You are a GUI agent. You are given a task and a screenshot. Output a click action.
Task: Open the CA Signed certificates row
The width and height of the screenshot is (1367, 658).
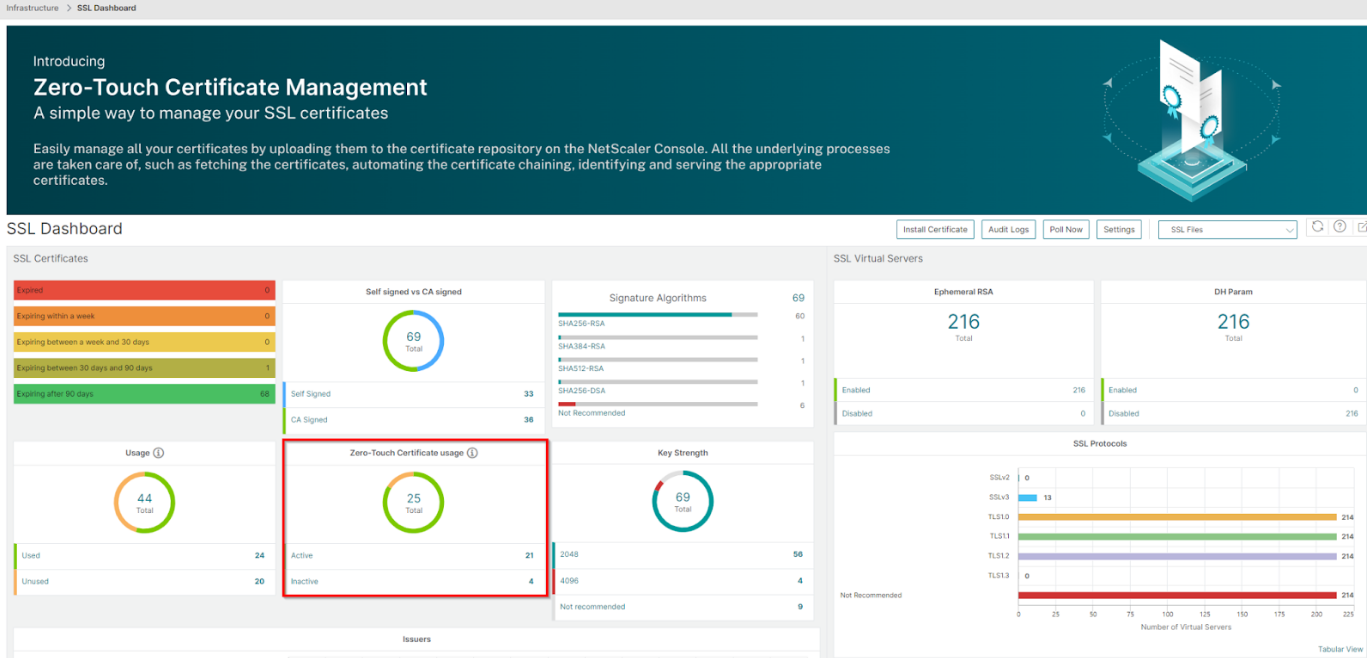pos(413,420)
